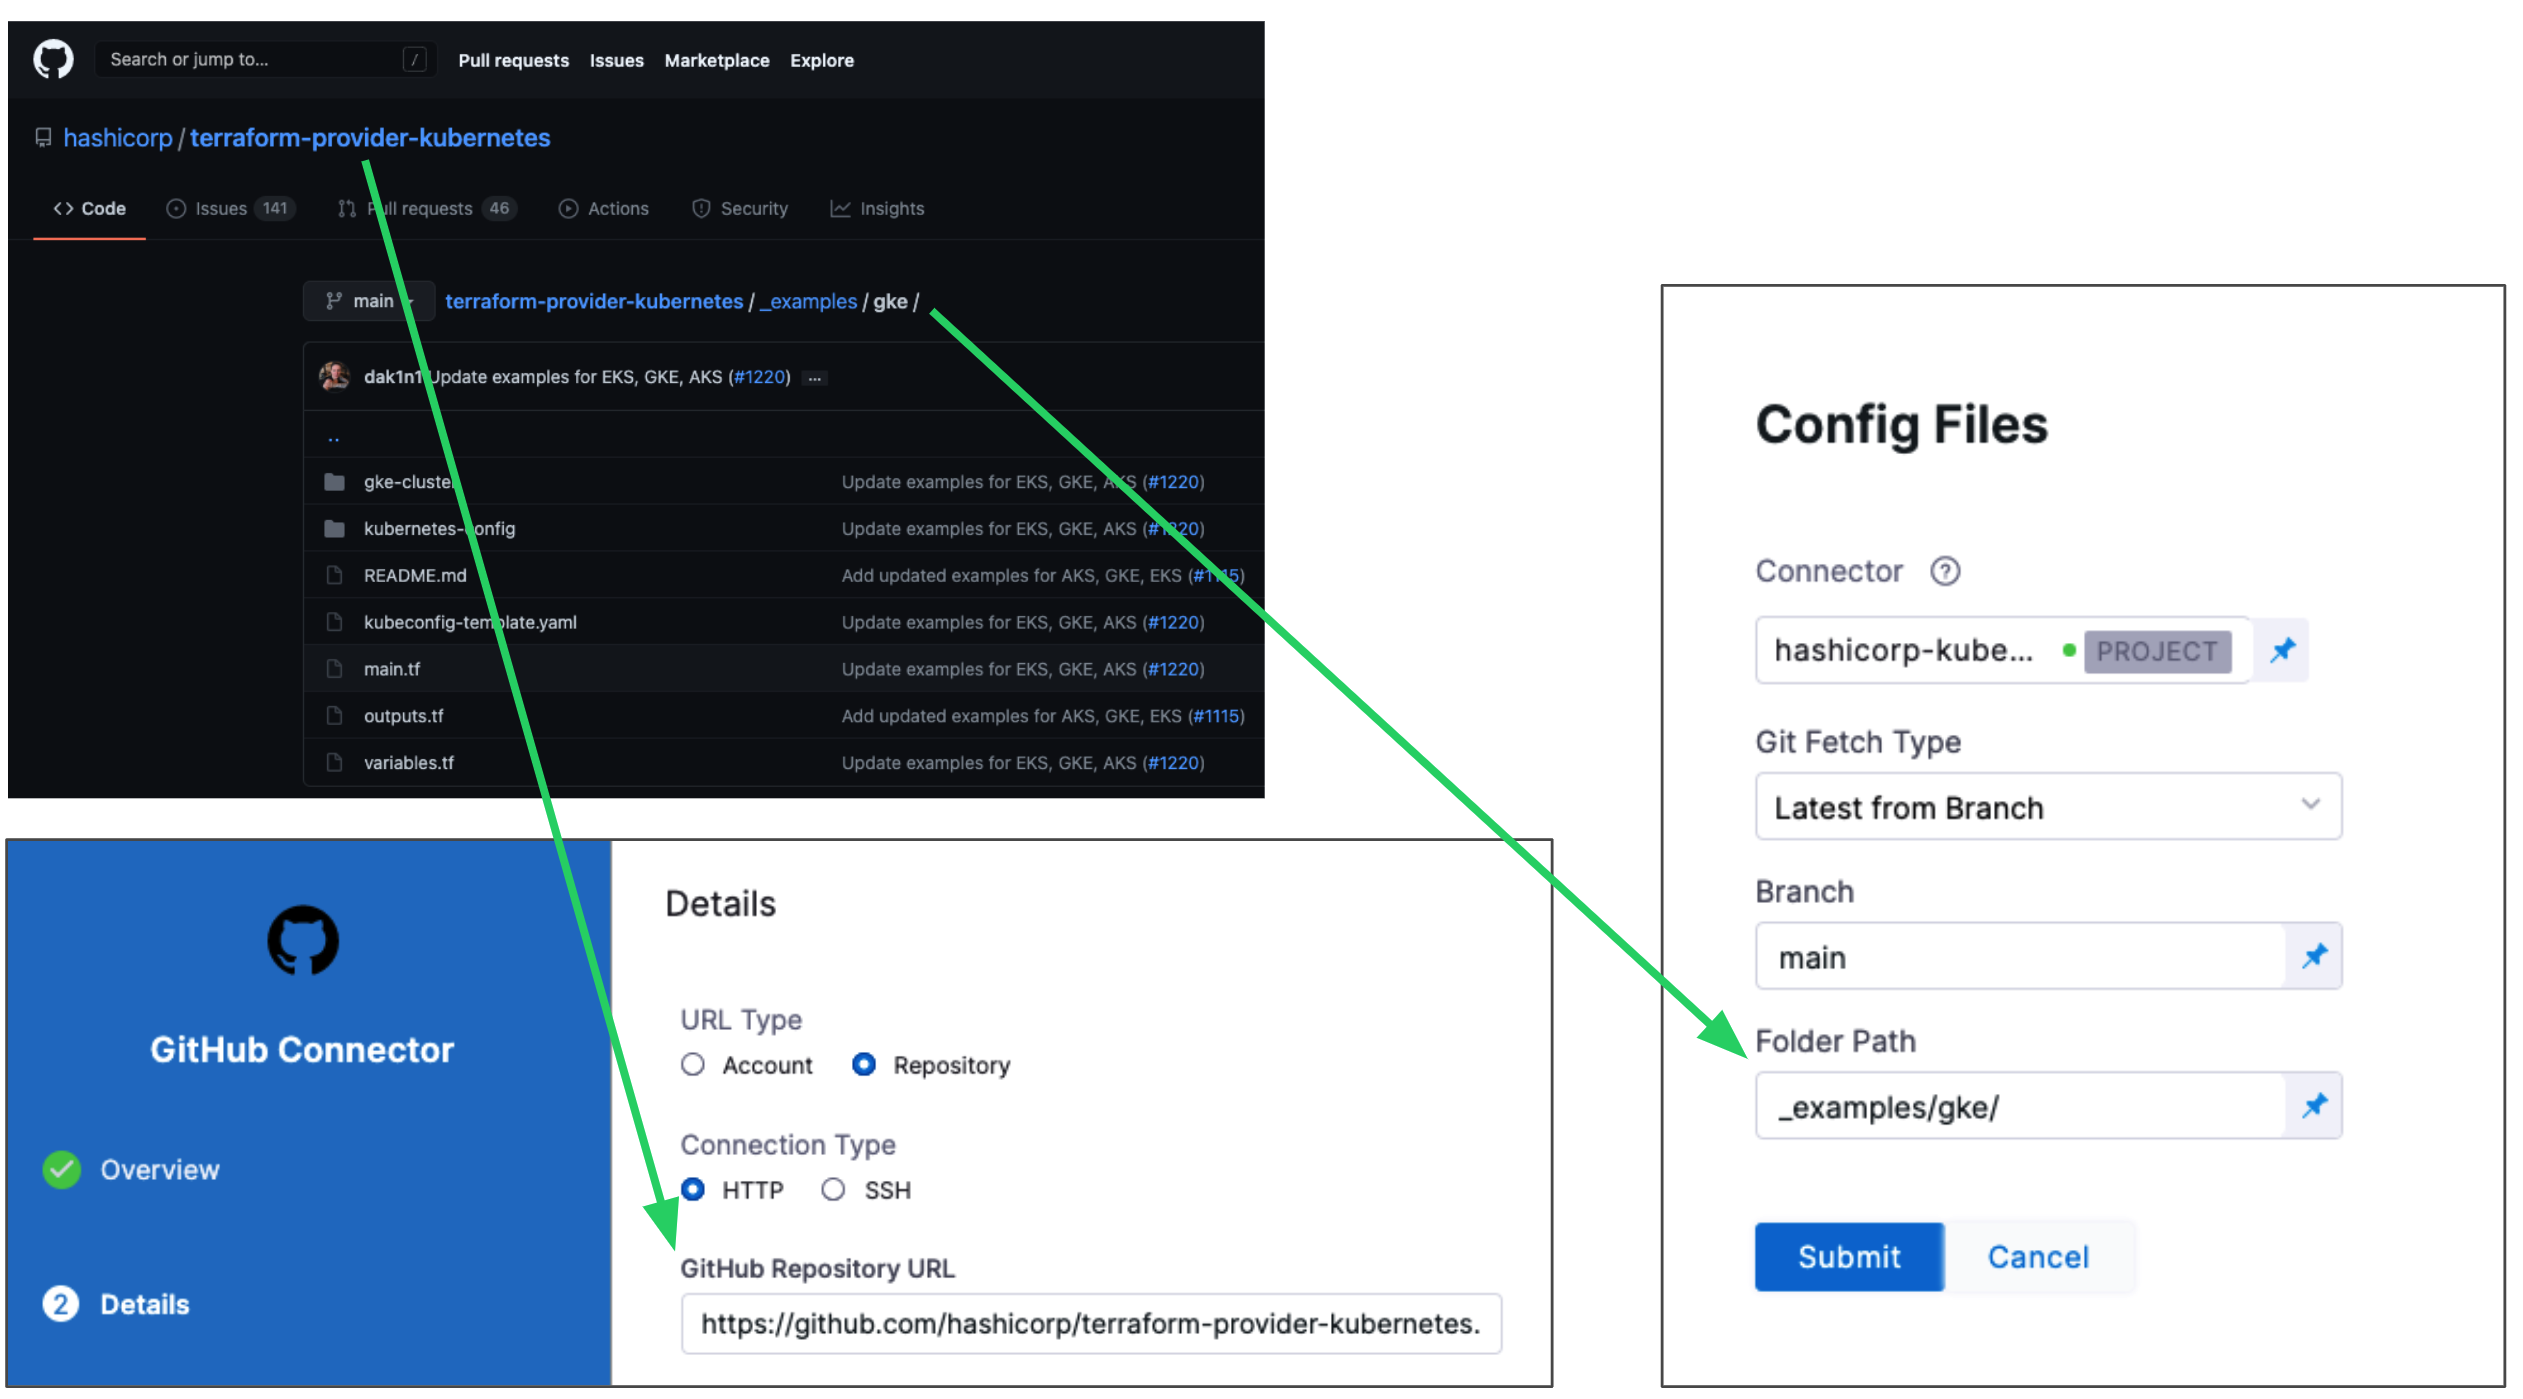Select the Account URL type radio
Image resolution: width=2523 pixels, height=1399 pixels.
click(693, 1065)
